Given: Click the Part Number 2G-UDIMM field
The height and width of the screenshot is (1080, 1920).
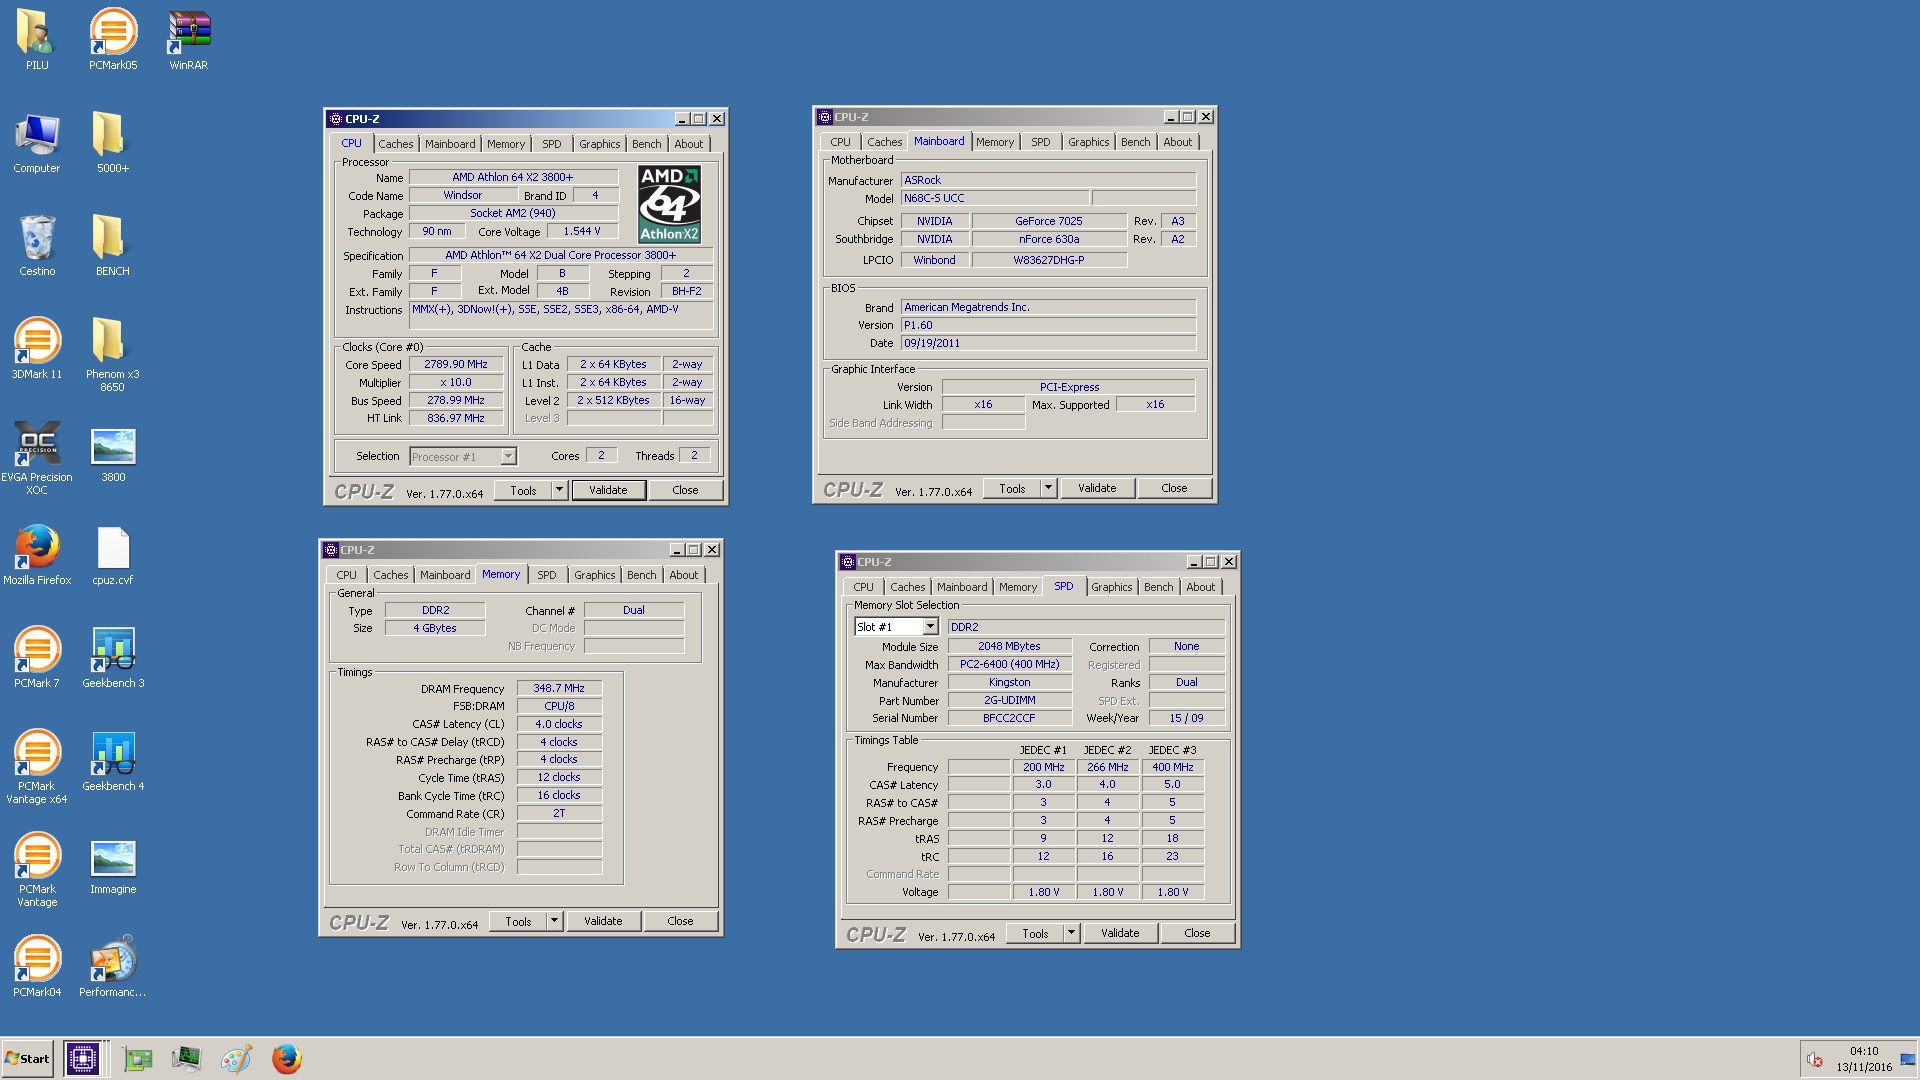Looking at the screenshot, I should pos(1010,700).
